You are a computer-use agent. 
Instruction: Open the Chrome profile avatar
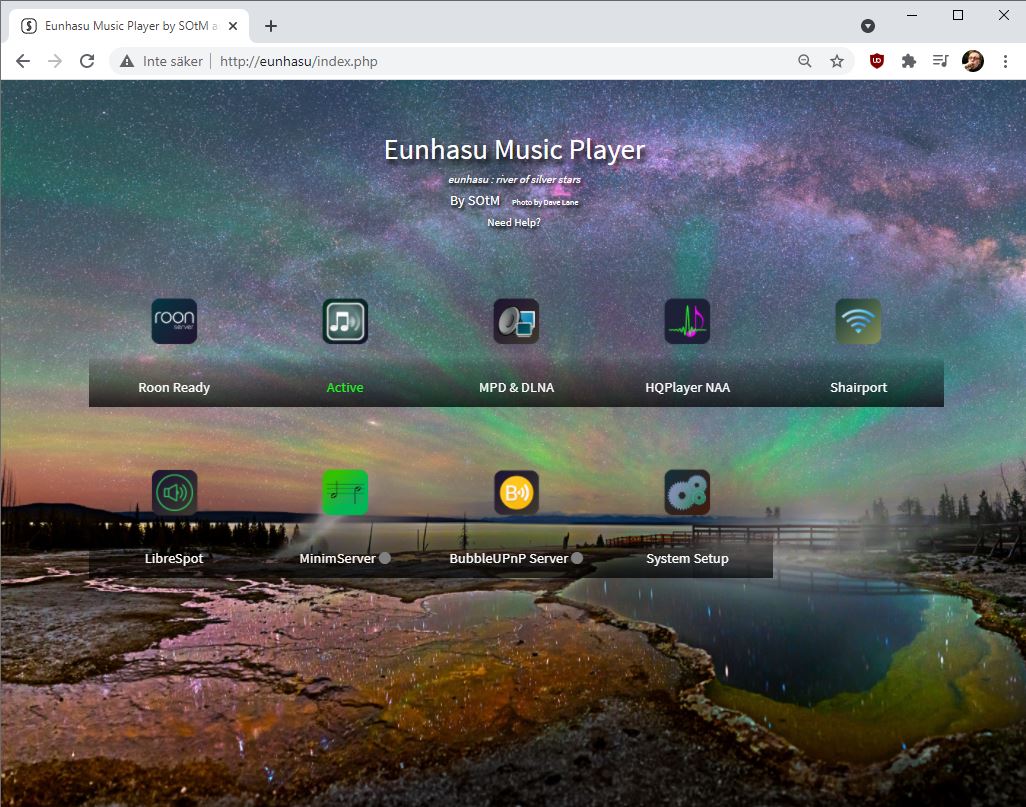tap(973, 62)
